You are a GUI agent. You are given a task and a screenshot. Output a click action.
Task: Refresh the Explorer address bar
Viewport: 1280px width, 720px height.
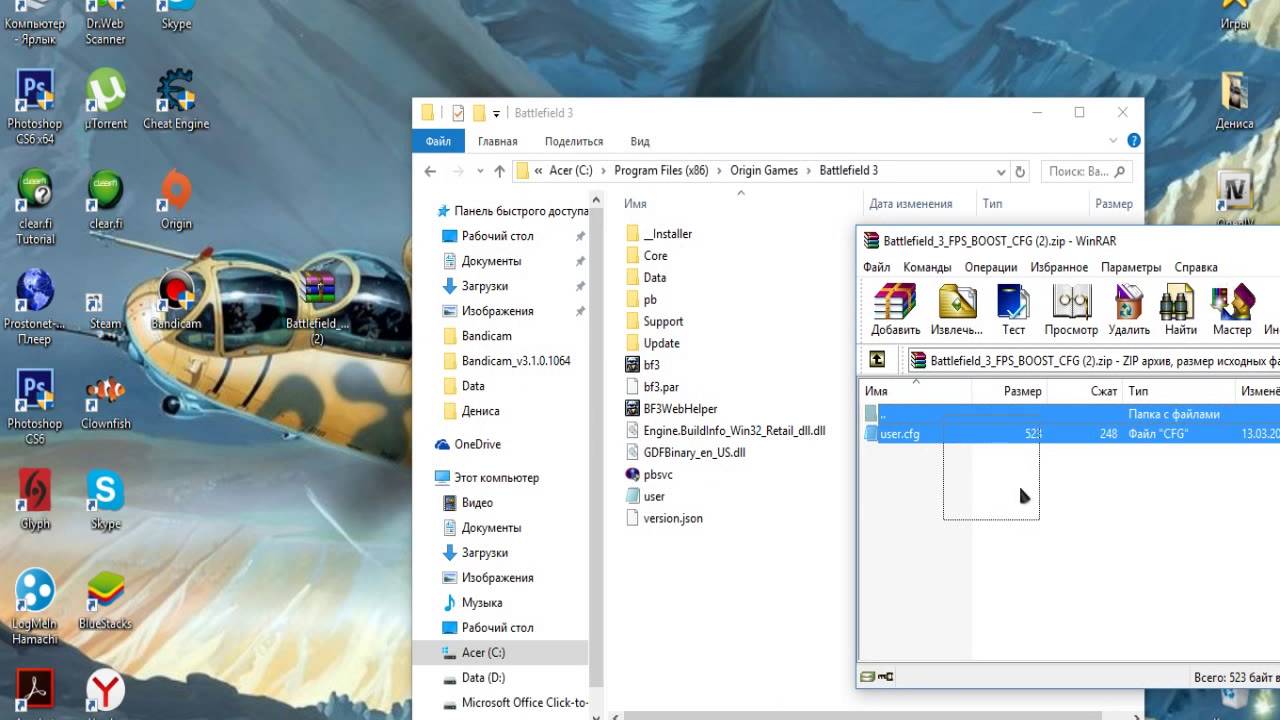tap(1020, 171)
